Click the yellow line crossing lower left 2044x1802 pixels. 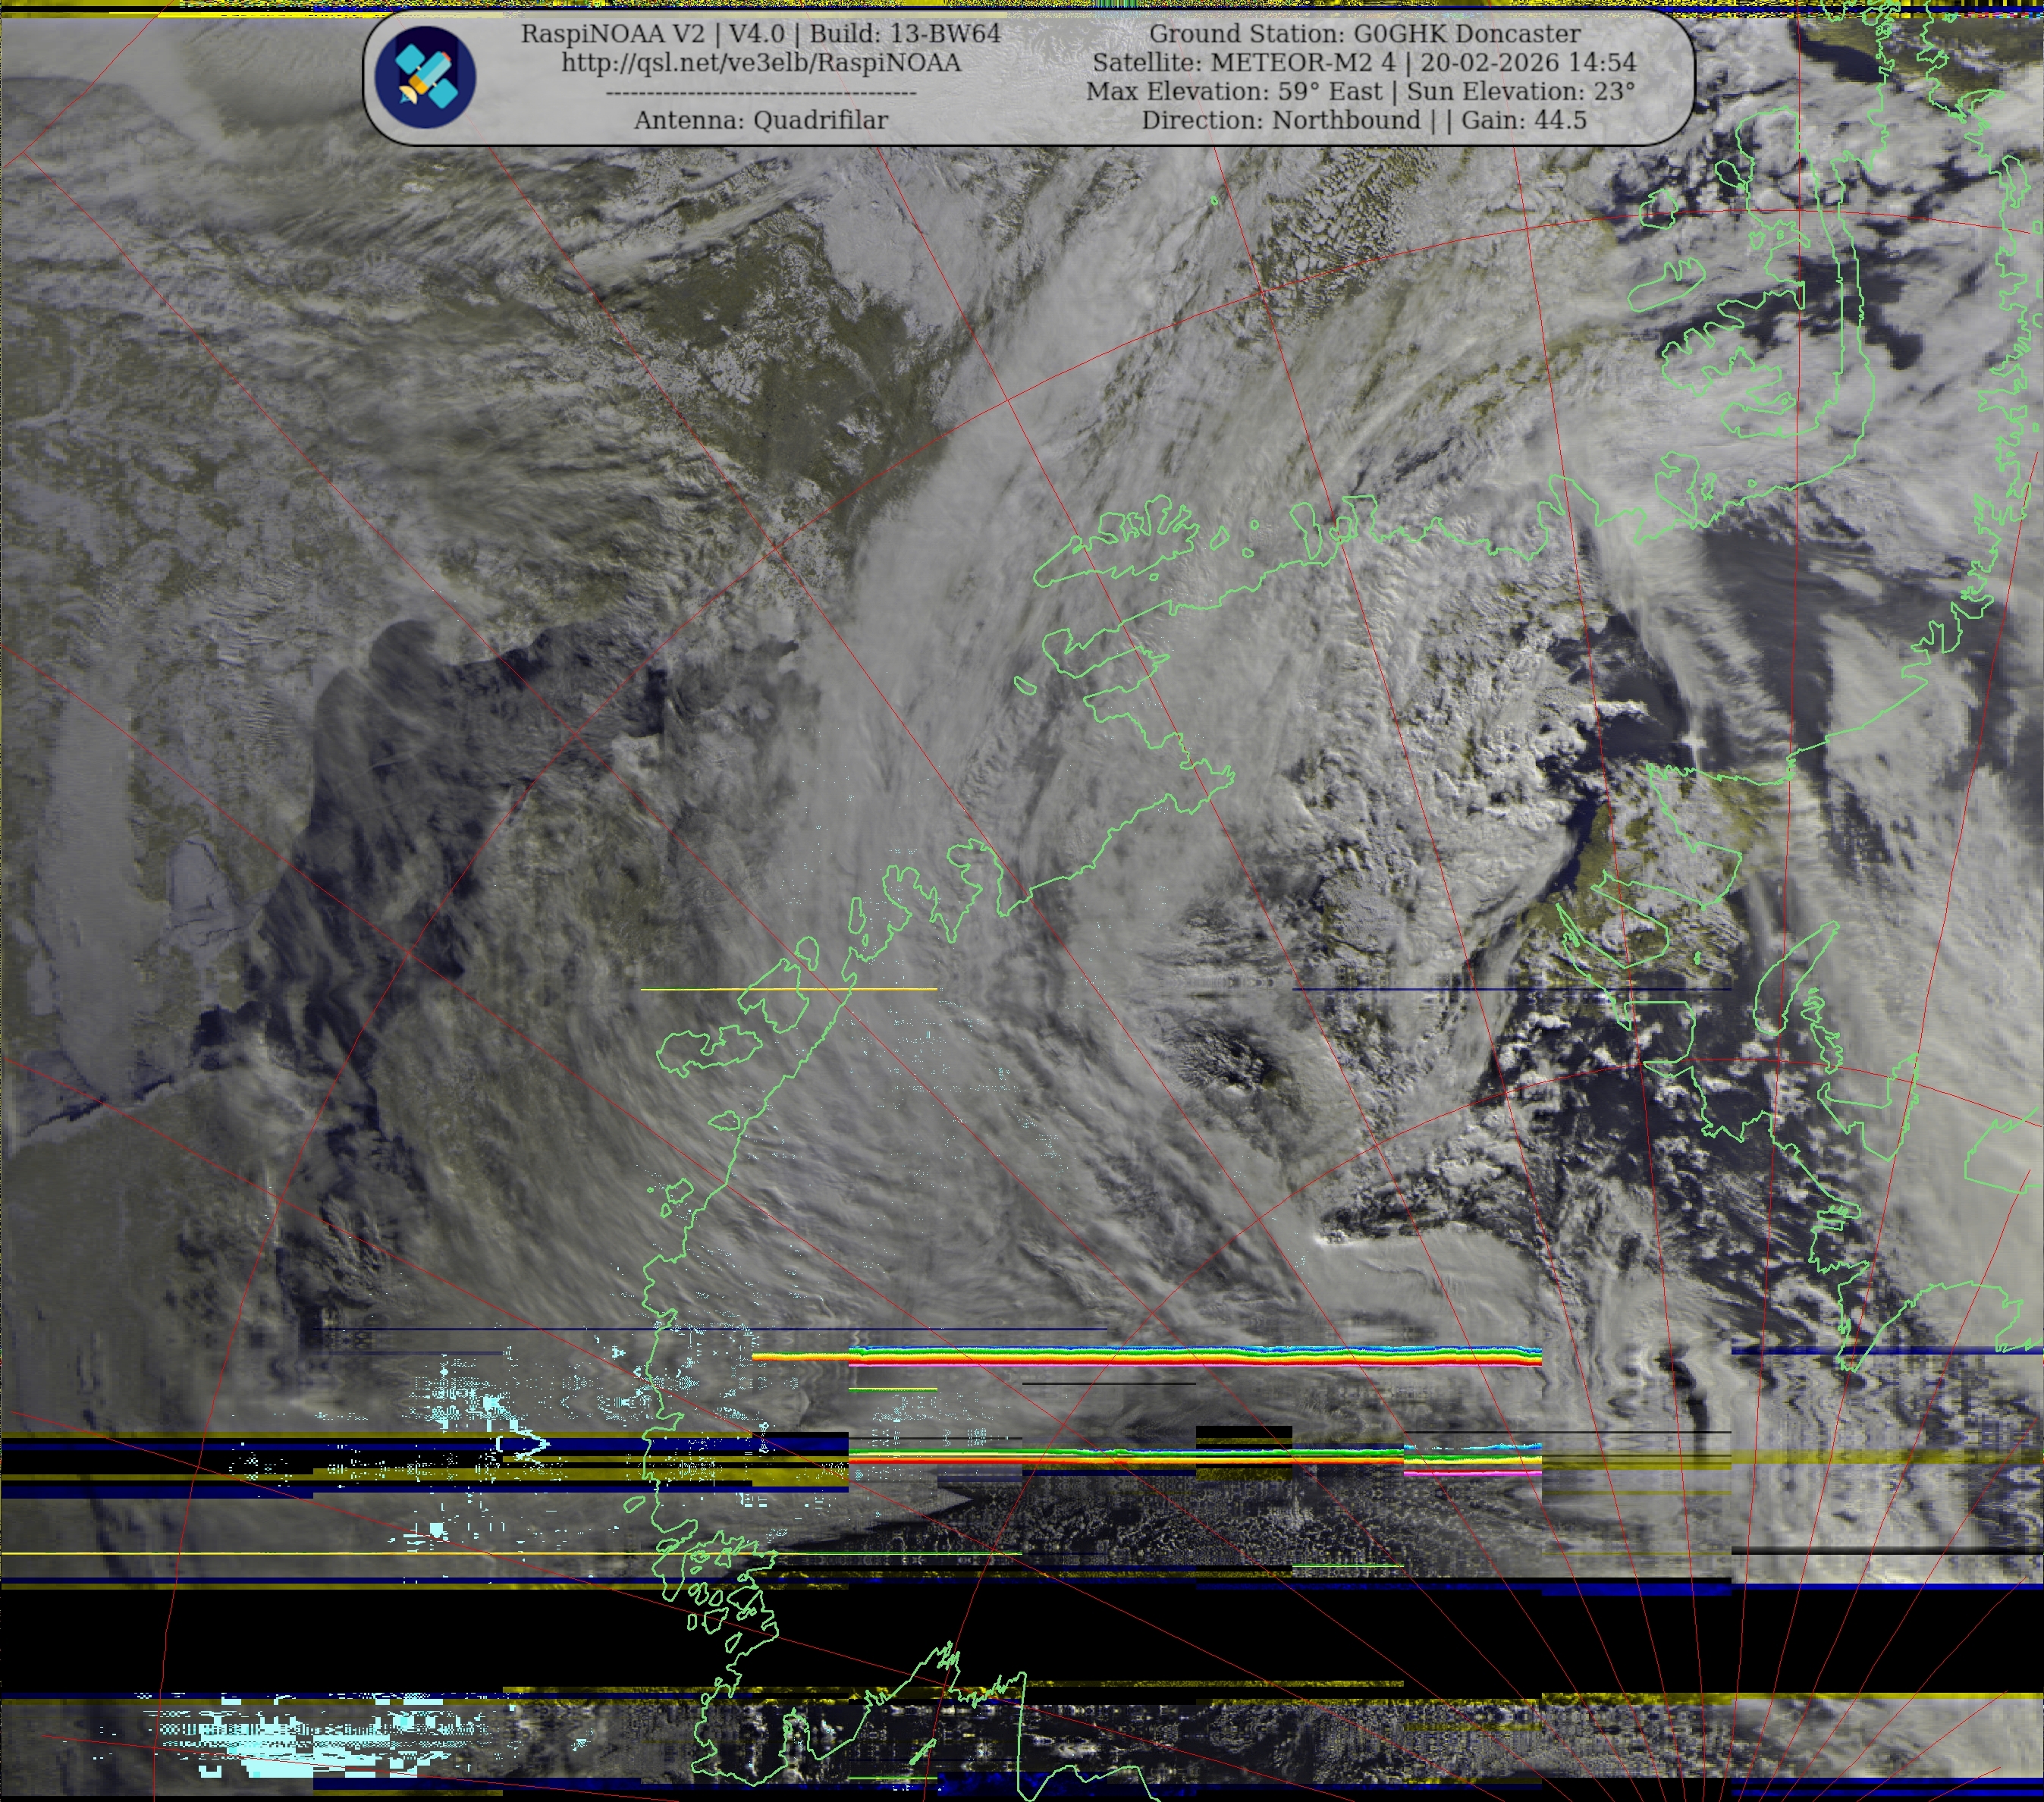[300, 1554]
